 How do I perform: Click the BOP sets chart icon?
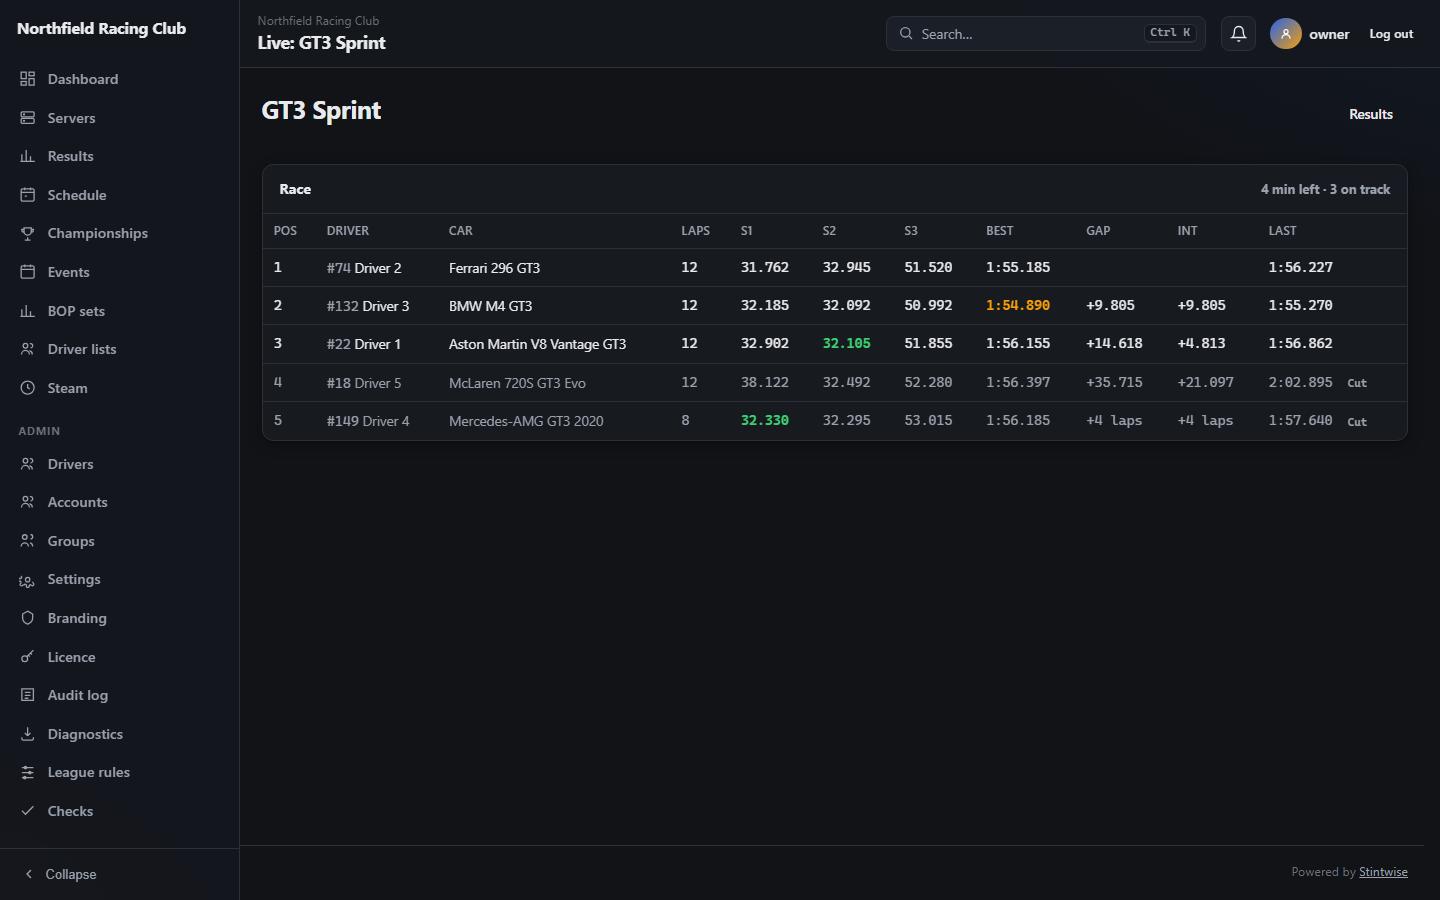28,311
